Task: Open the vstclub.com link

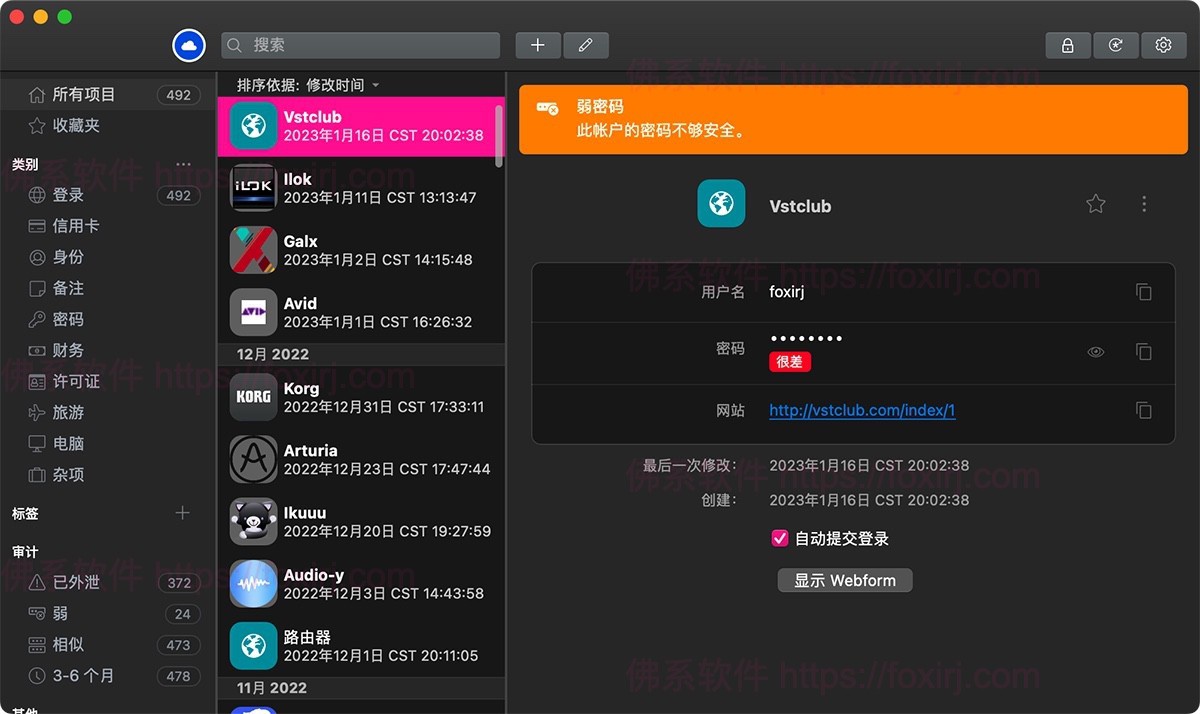Action: click(861, 410)
